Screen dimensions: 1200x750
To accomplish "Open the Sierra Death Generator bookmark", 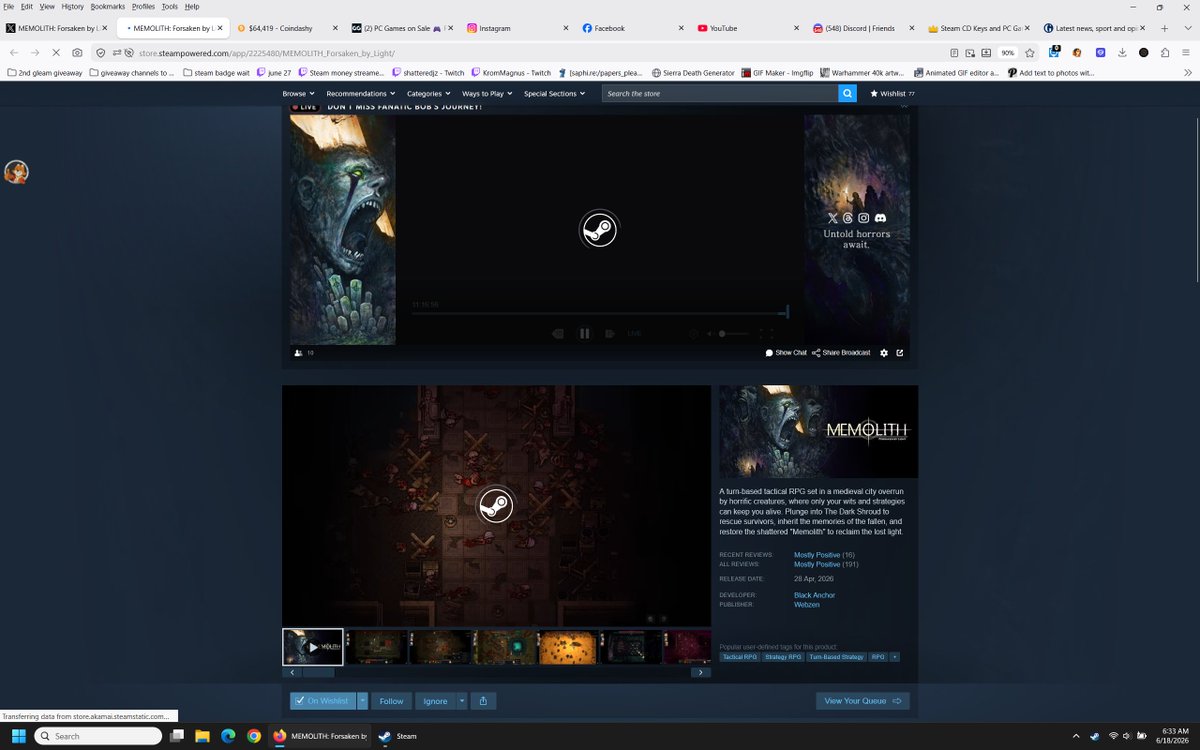I will 692,73.
